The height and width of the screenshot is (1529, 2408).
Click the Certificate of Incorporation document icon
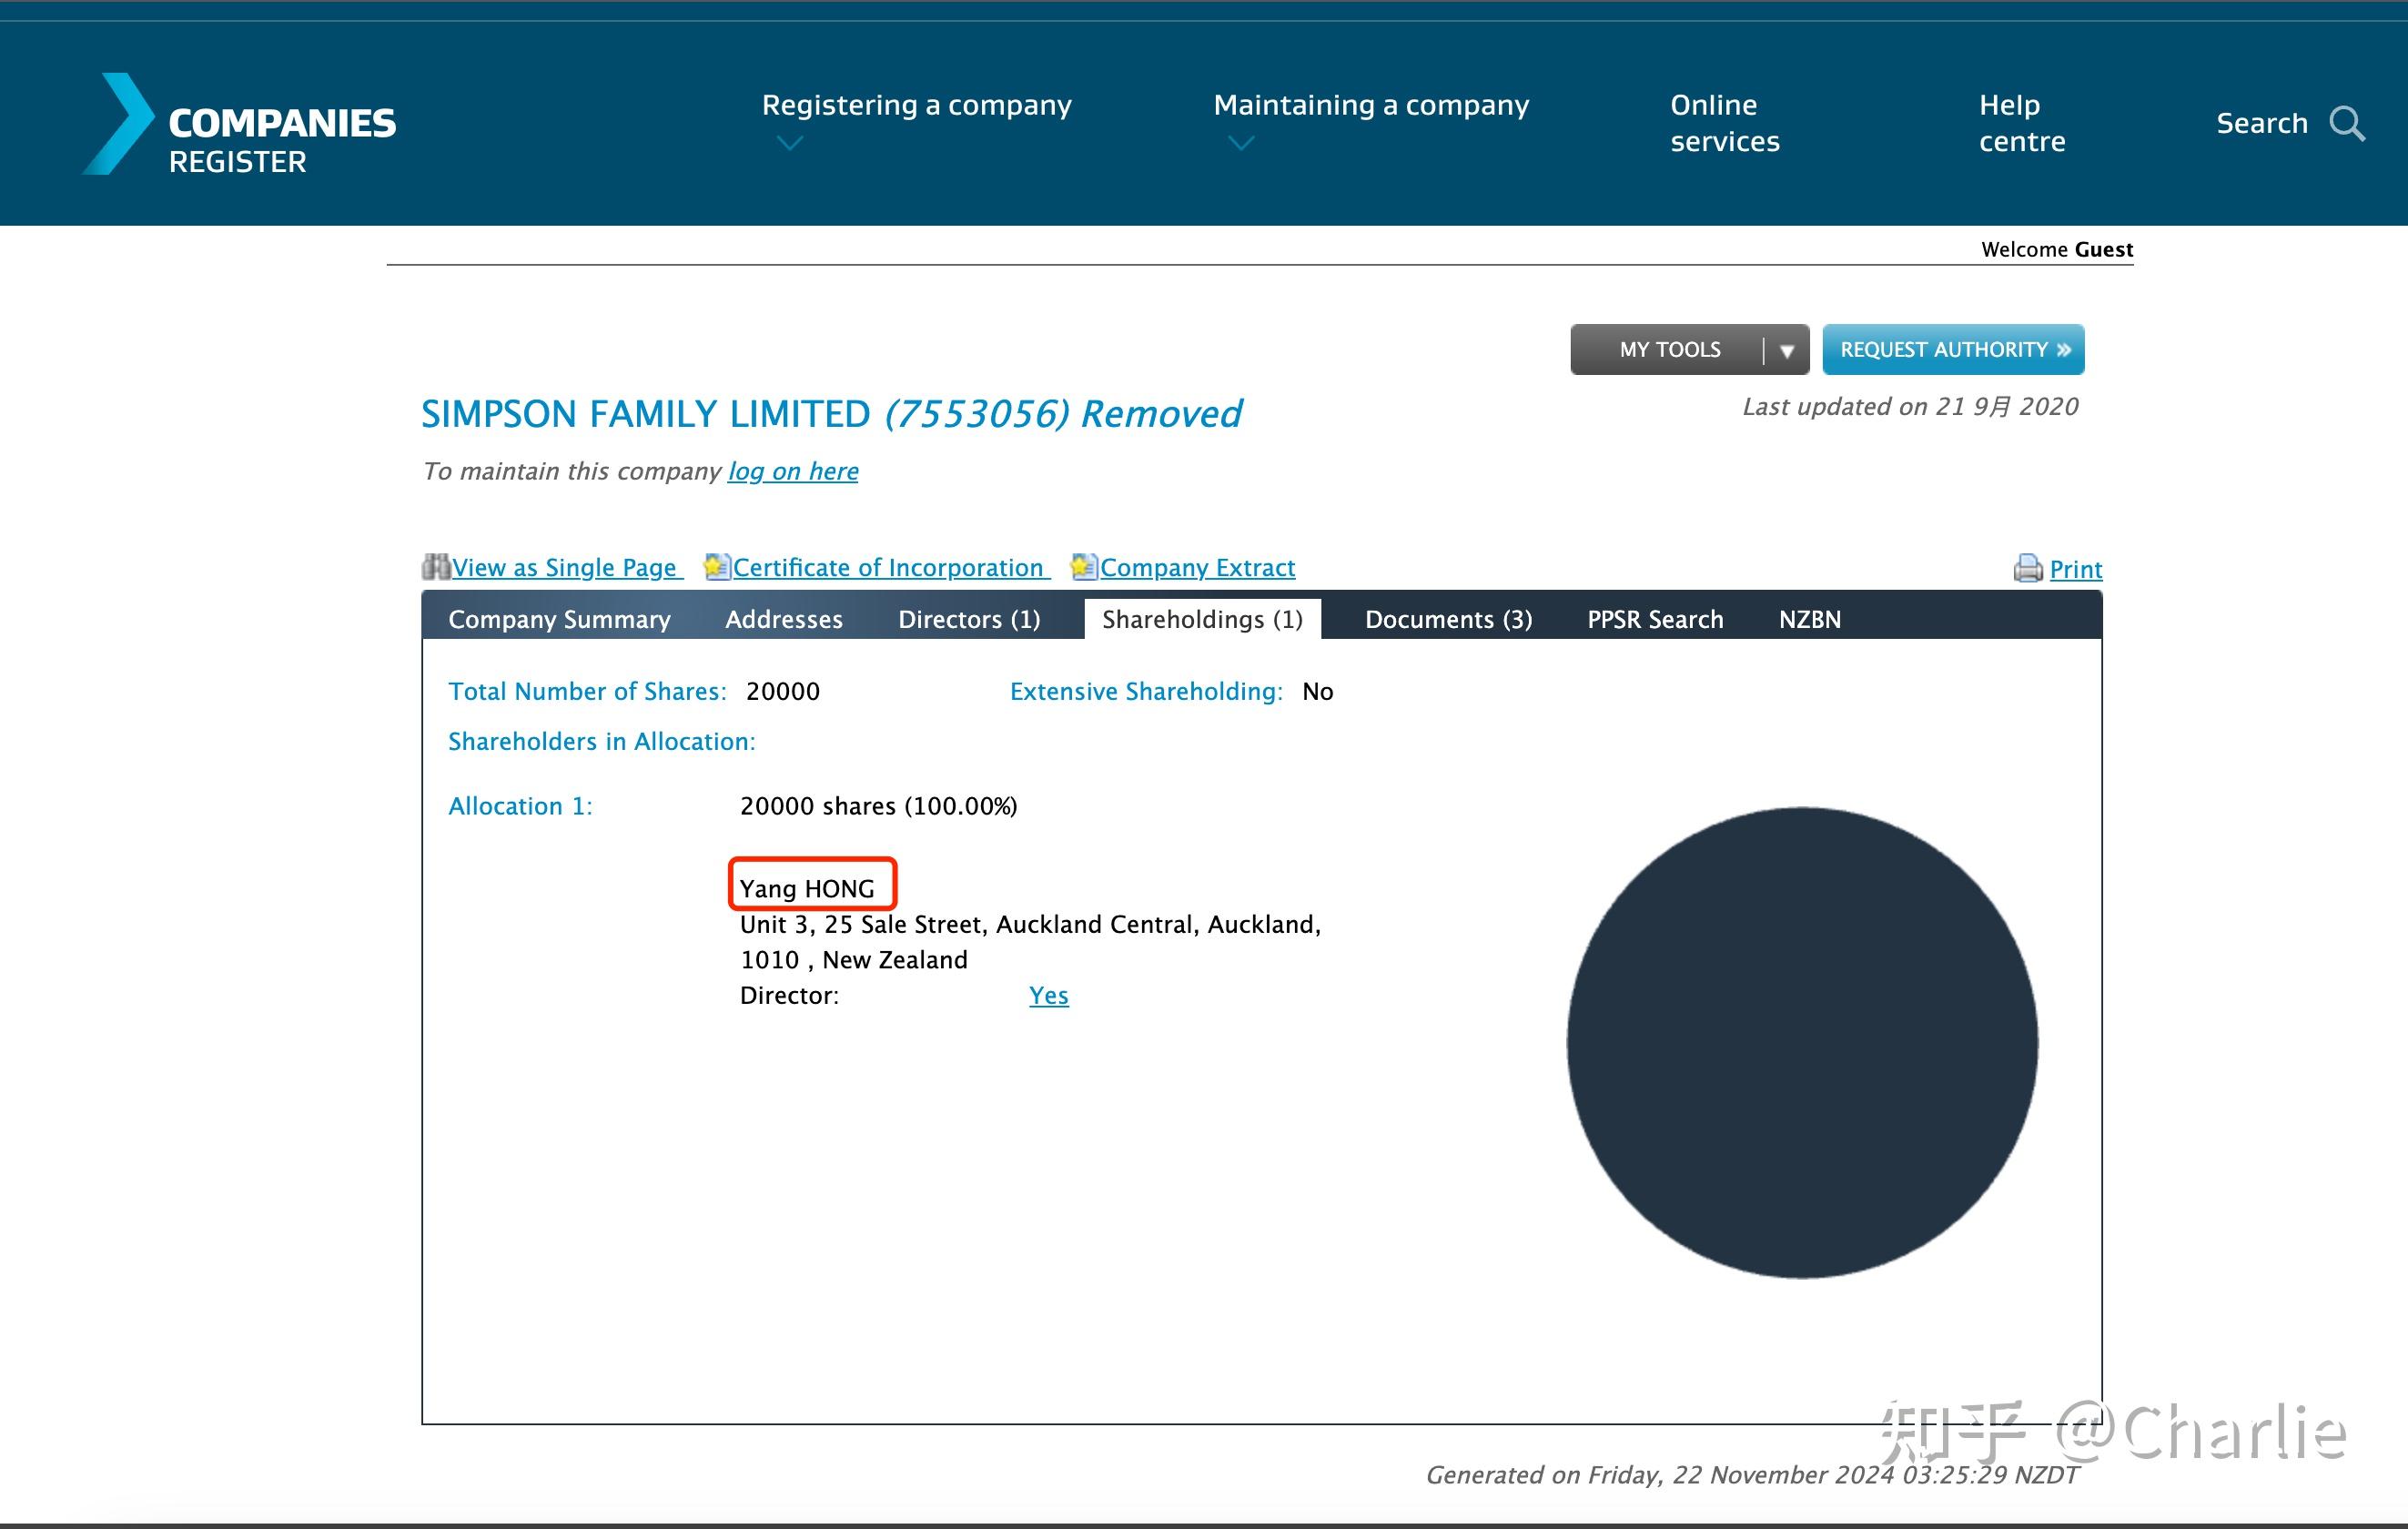716,567
